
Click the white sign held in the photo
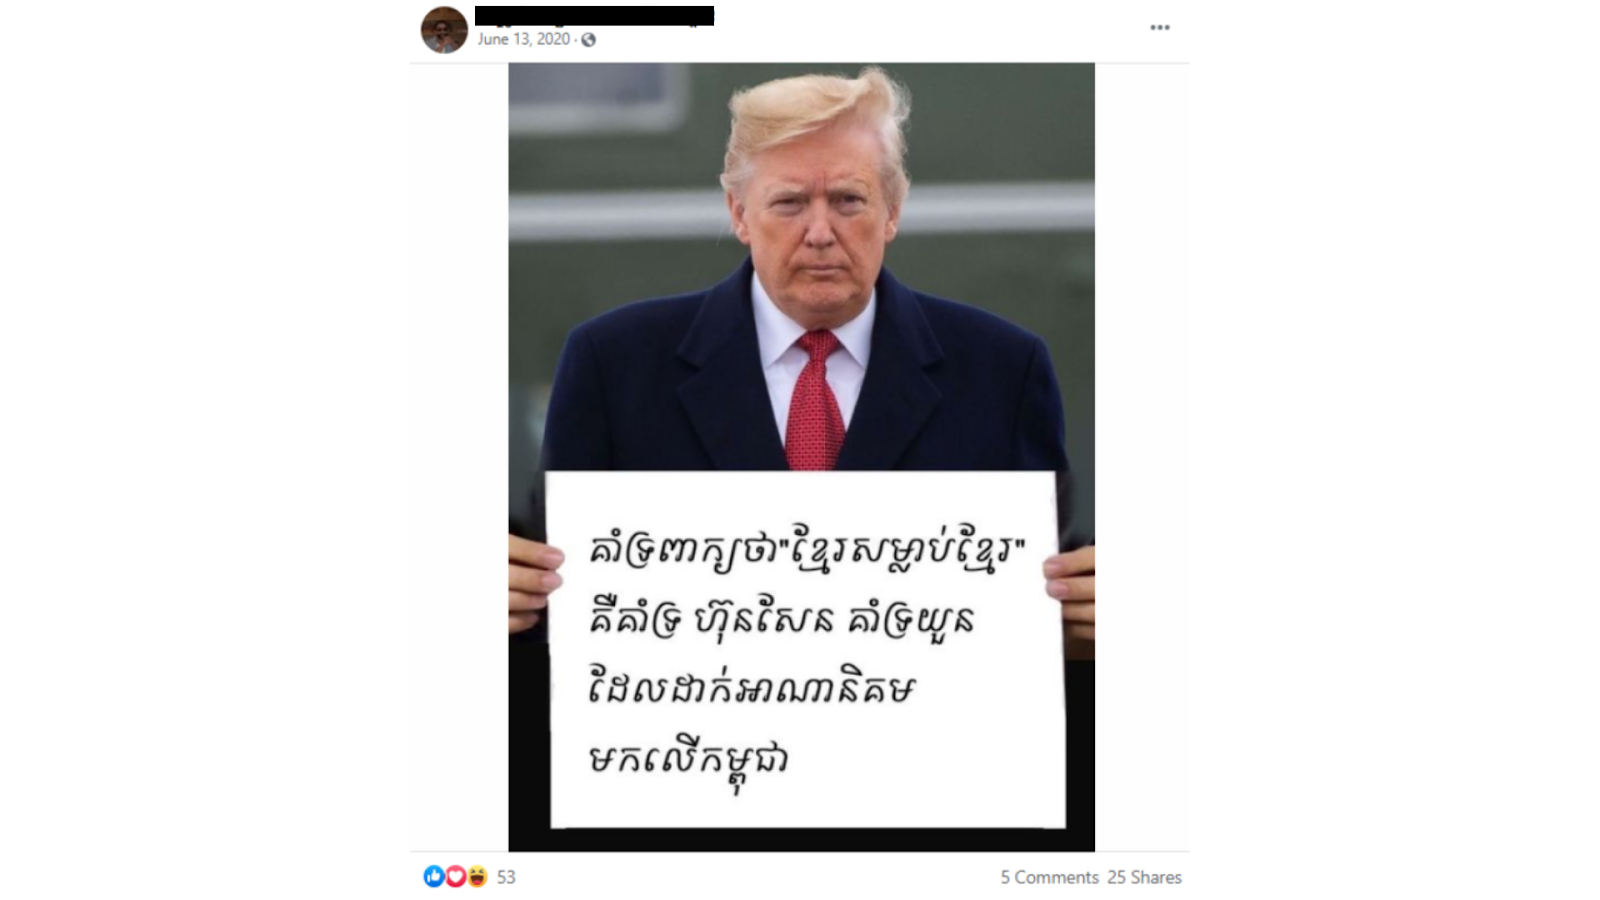click(805, 649)
